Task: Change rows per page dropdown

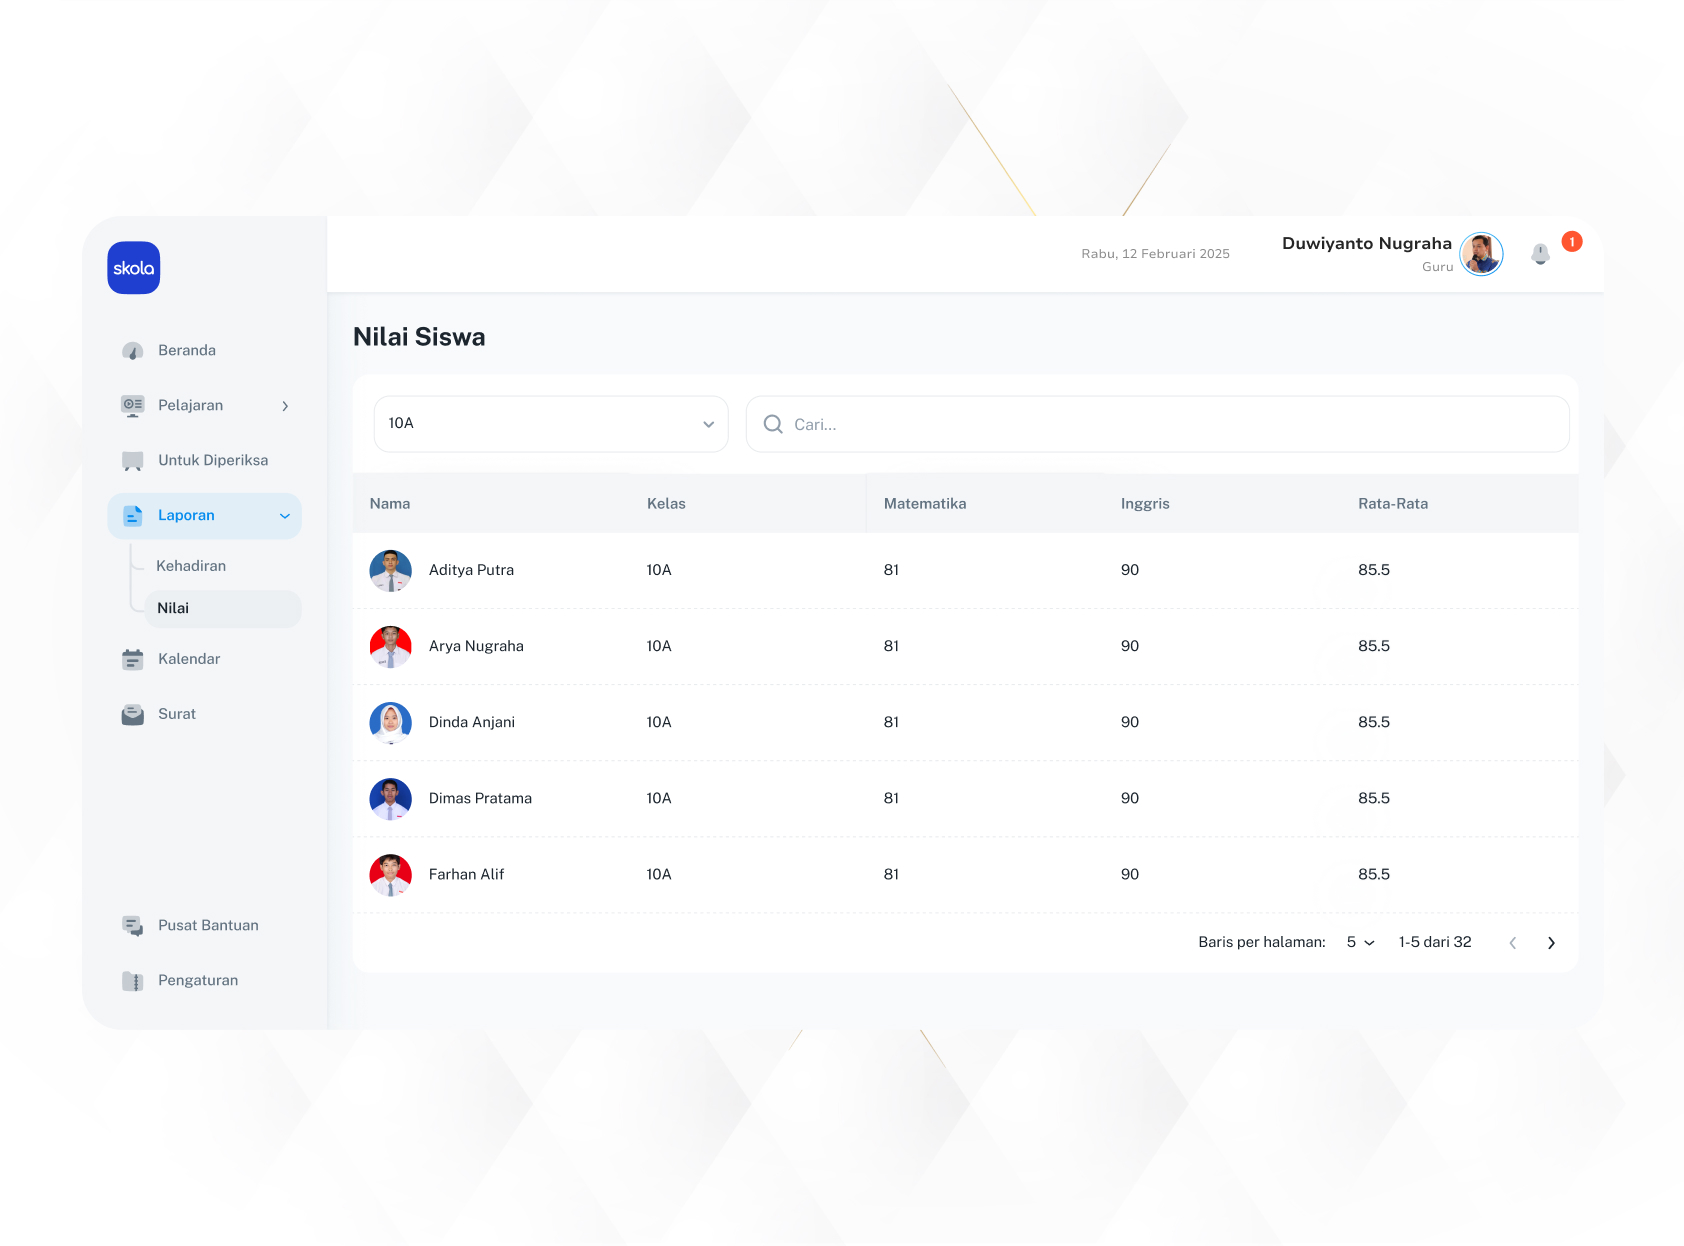Action: pos(1360,942)
